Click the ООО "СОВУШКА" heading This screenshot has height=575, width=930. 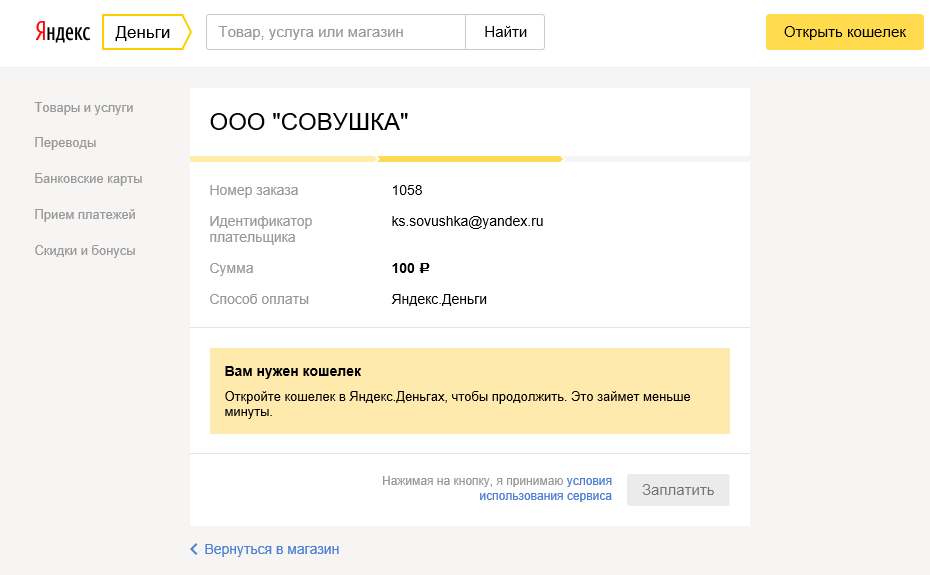(x=309, y=122)
